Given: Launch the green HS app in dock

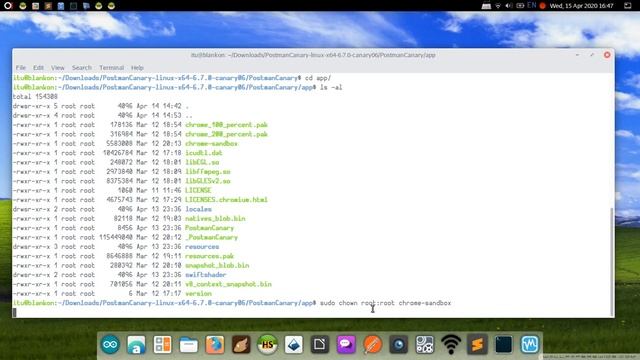Looking at the screenshot, I should [267, 344].
